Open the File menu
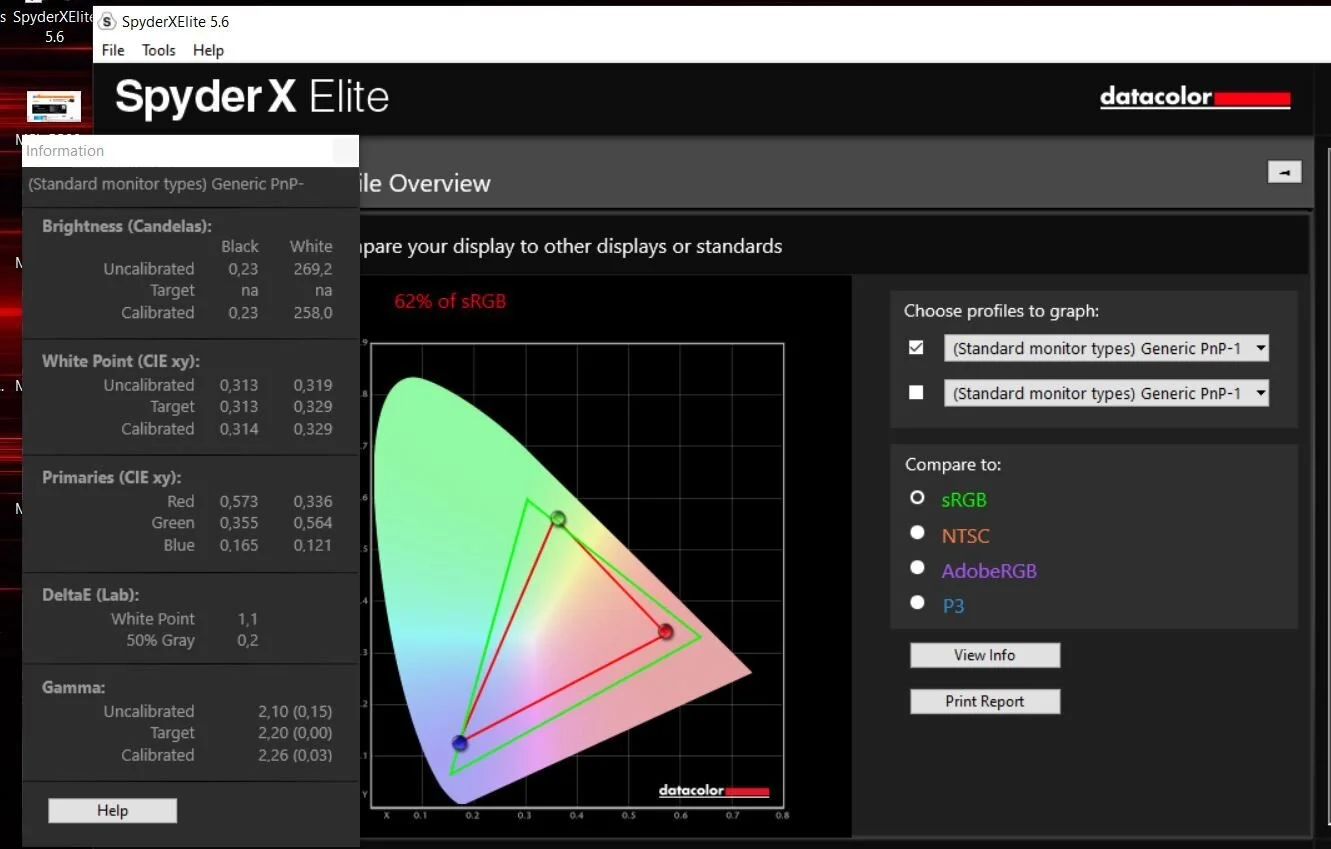This screenshot has width=1331, height=849. coord(113,50)
